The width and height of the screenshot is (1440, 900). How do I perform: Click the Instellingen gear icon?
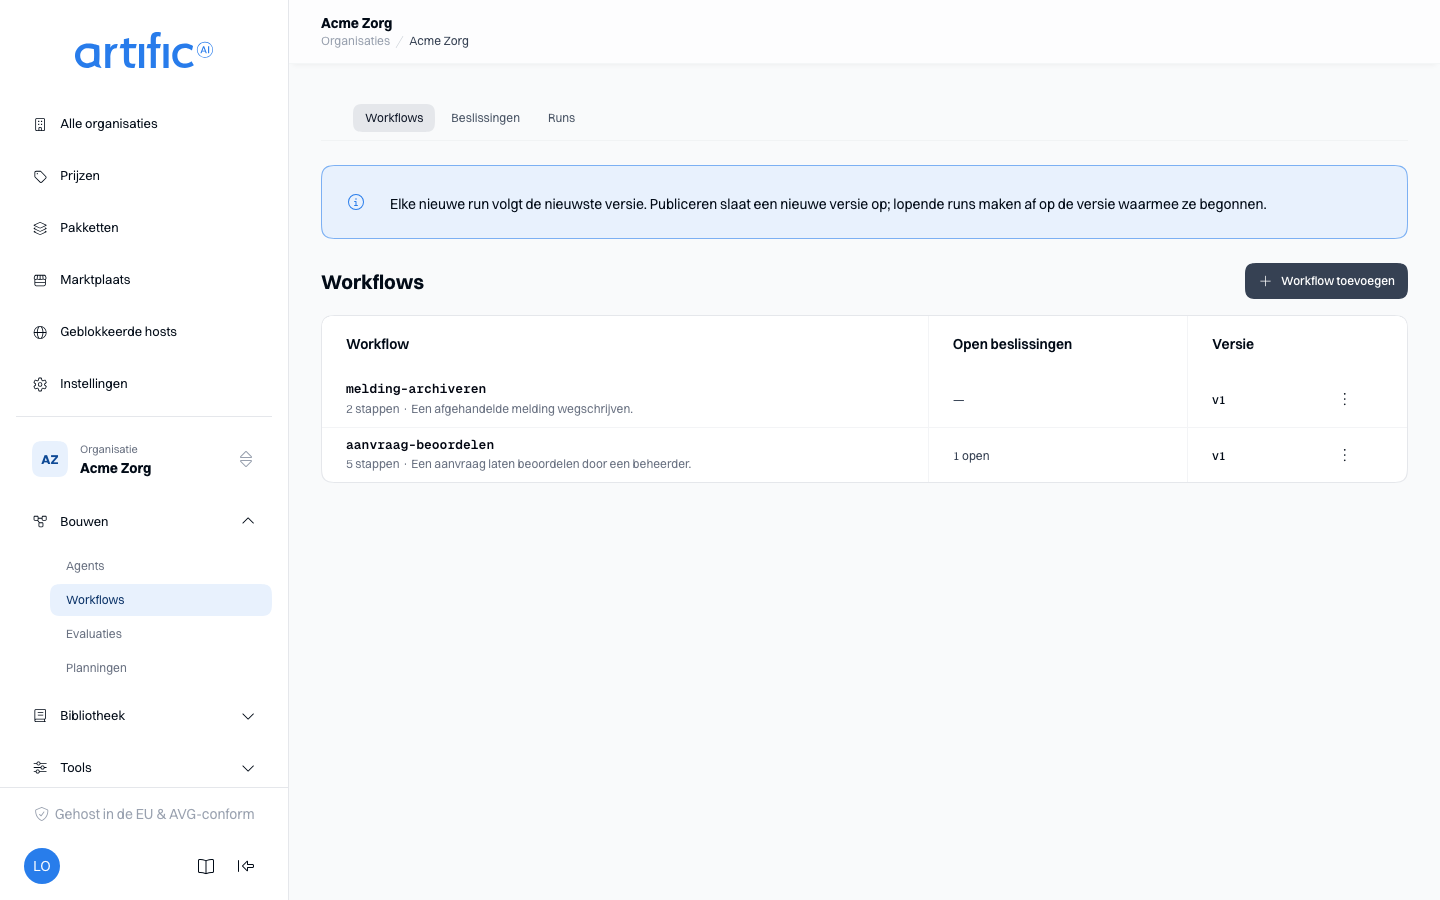point(40,384)
